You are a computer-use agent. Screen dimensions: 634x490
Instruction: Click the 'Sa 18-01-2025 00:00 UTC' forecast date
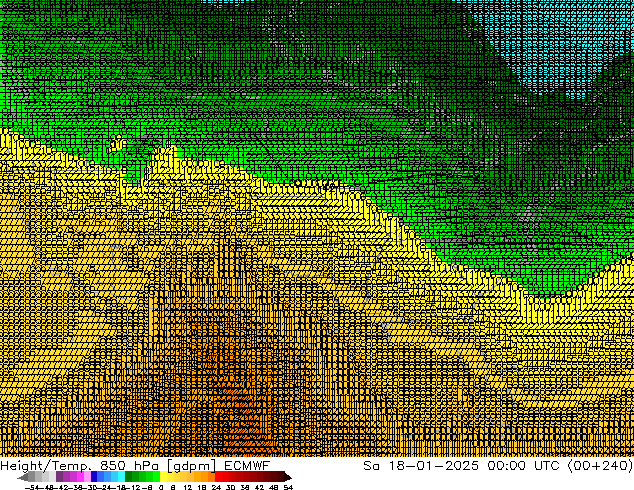pyautogui.click(x=461, y=466)
